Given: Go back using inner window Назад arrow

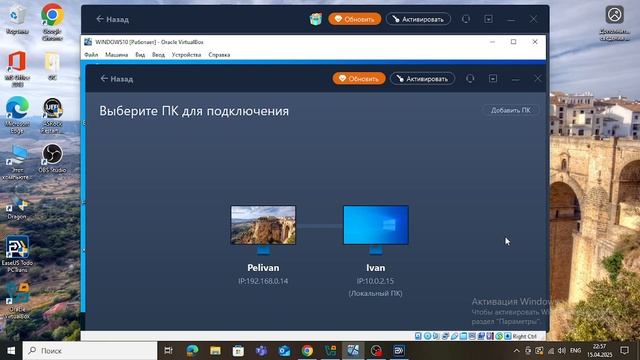Looking at the screenshot, I should 117,79.
